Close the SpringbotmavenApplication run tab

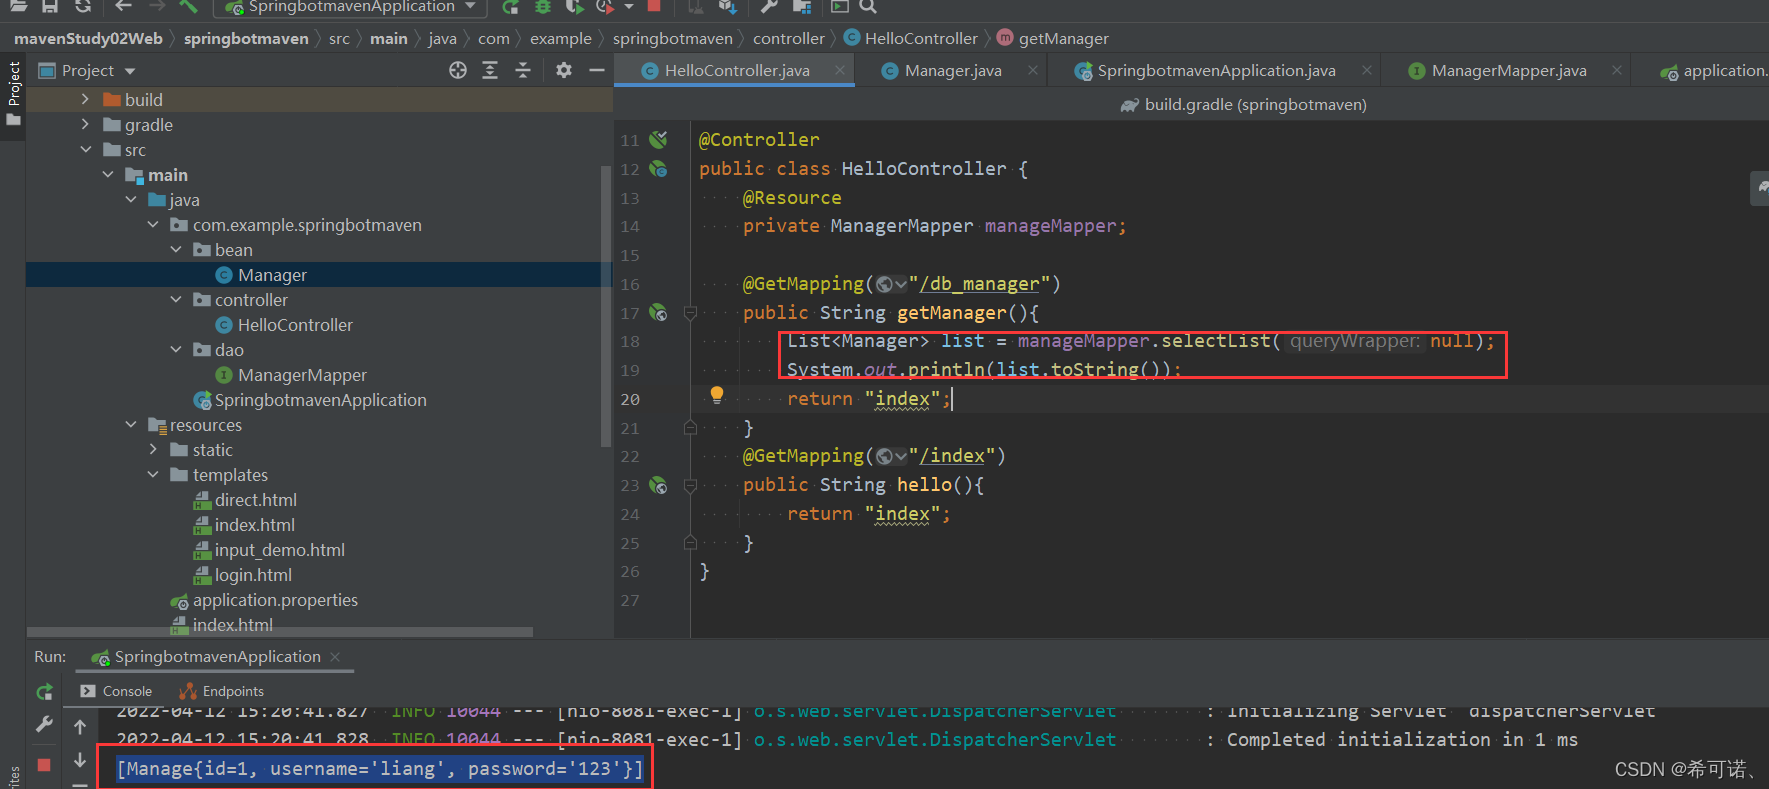click(x=335, y=657)
